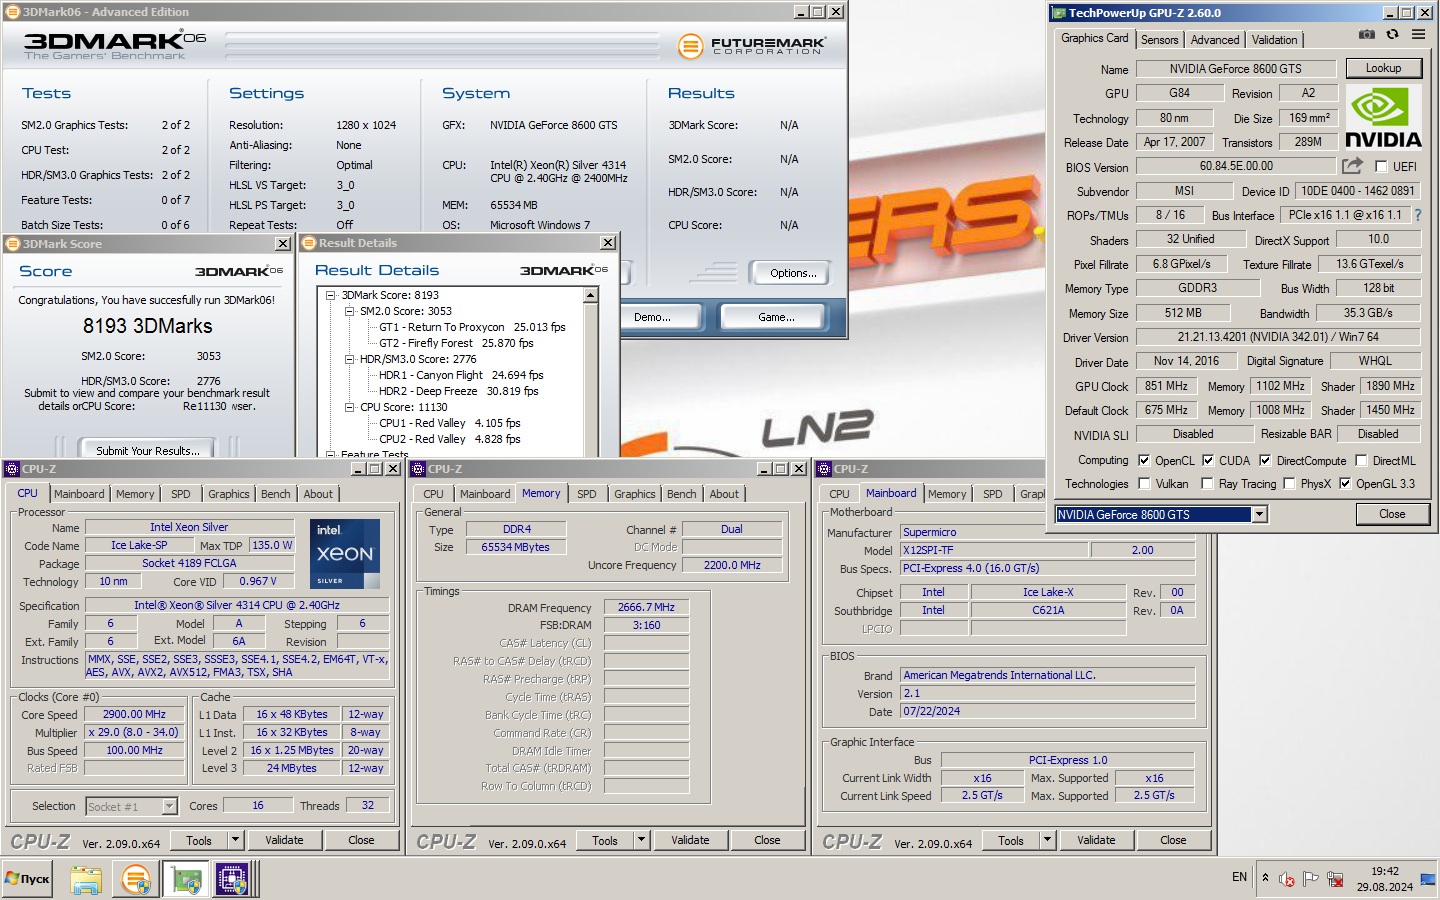
Task: Open the Tools dropdown arrow in the CPU-Z window on the Mainboard tab
Action: (x=1048, y=840)
